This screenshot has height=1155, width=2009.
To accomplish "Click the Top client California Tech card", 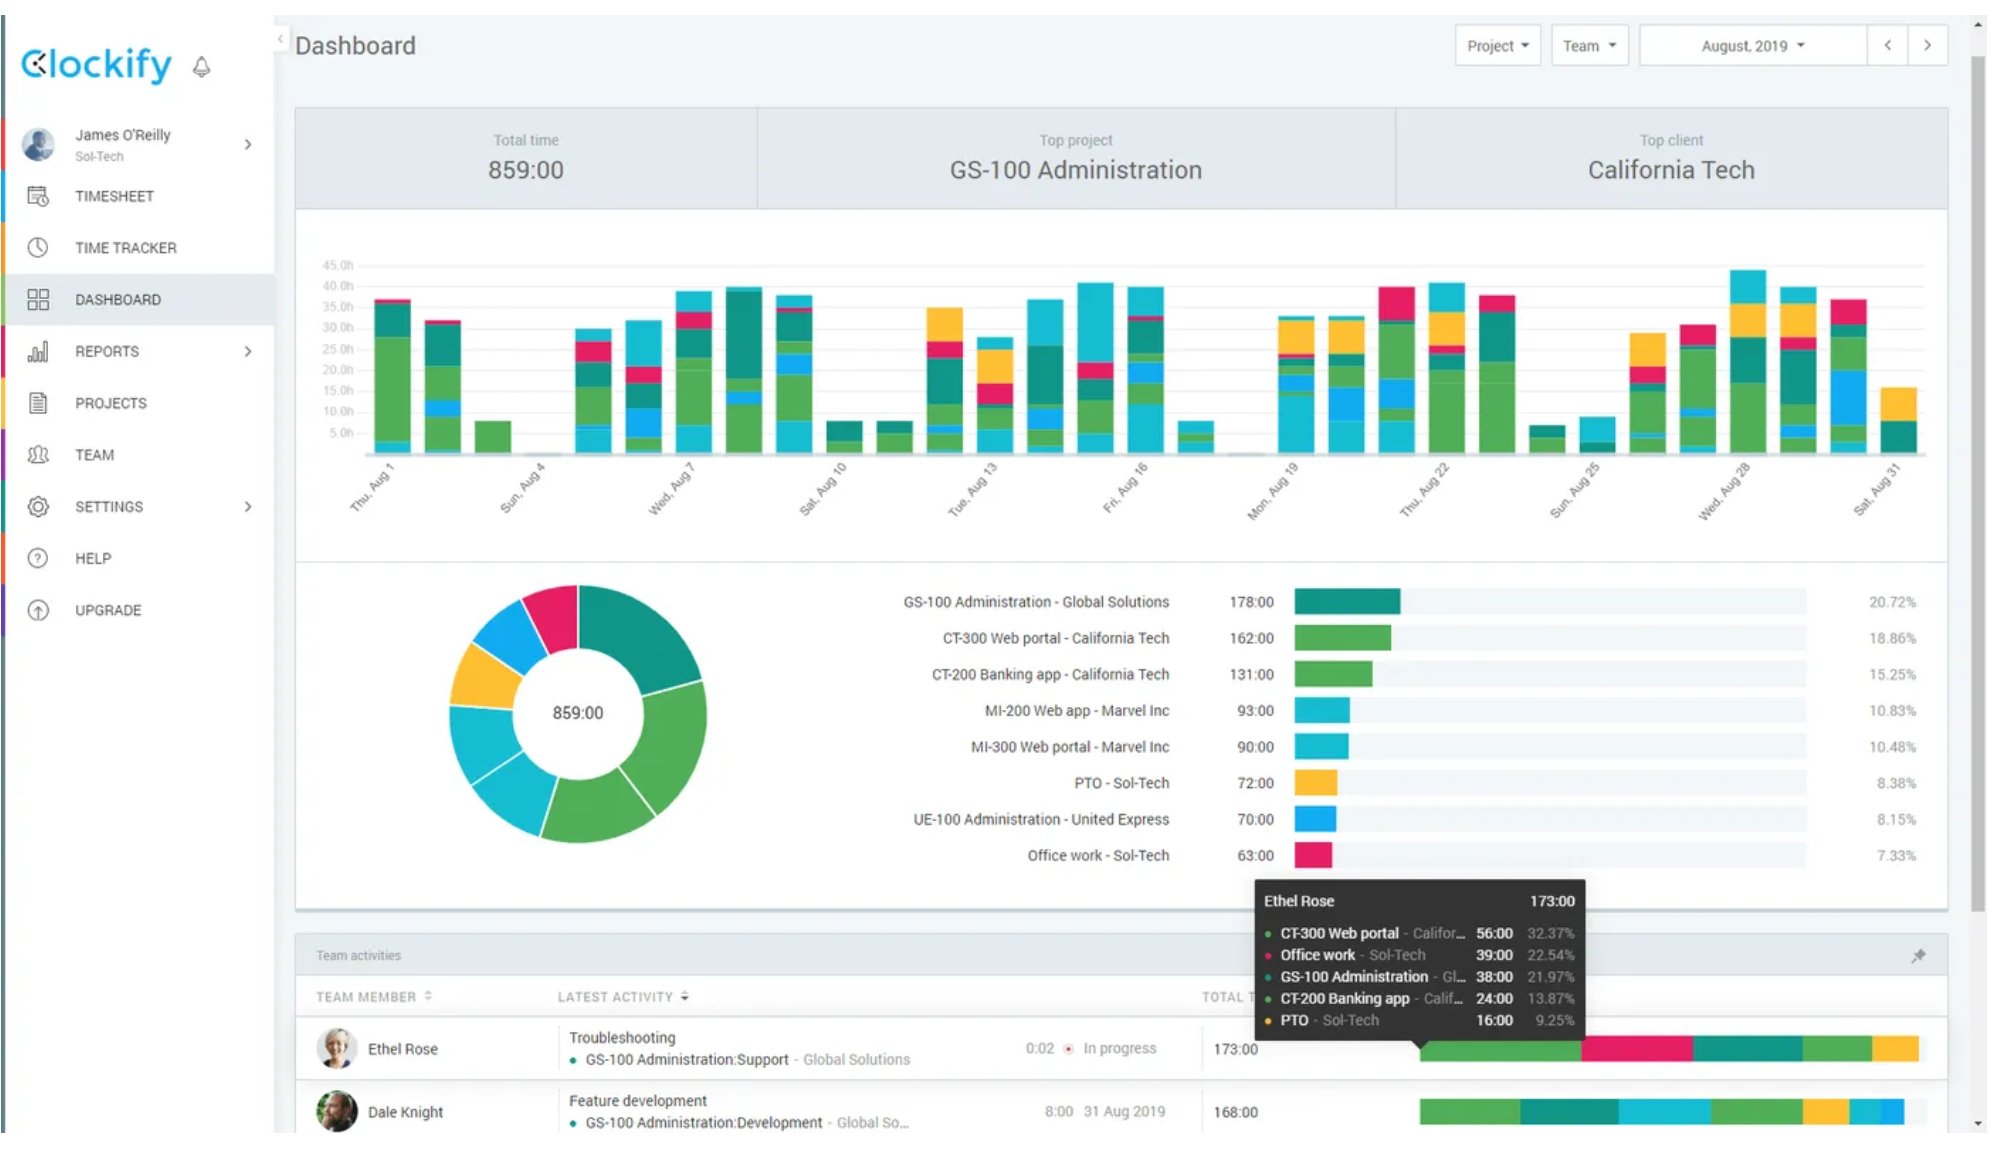I will click(x=1671, y=158).
